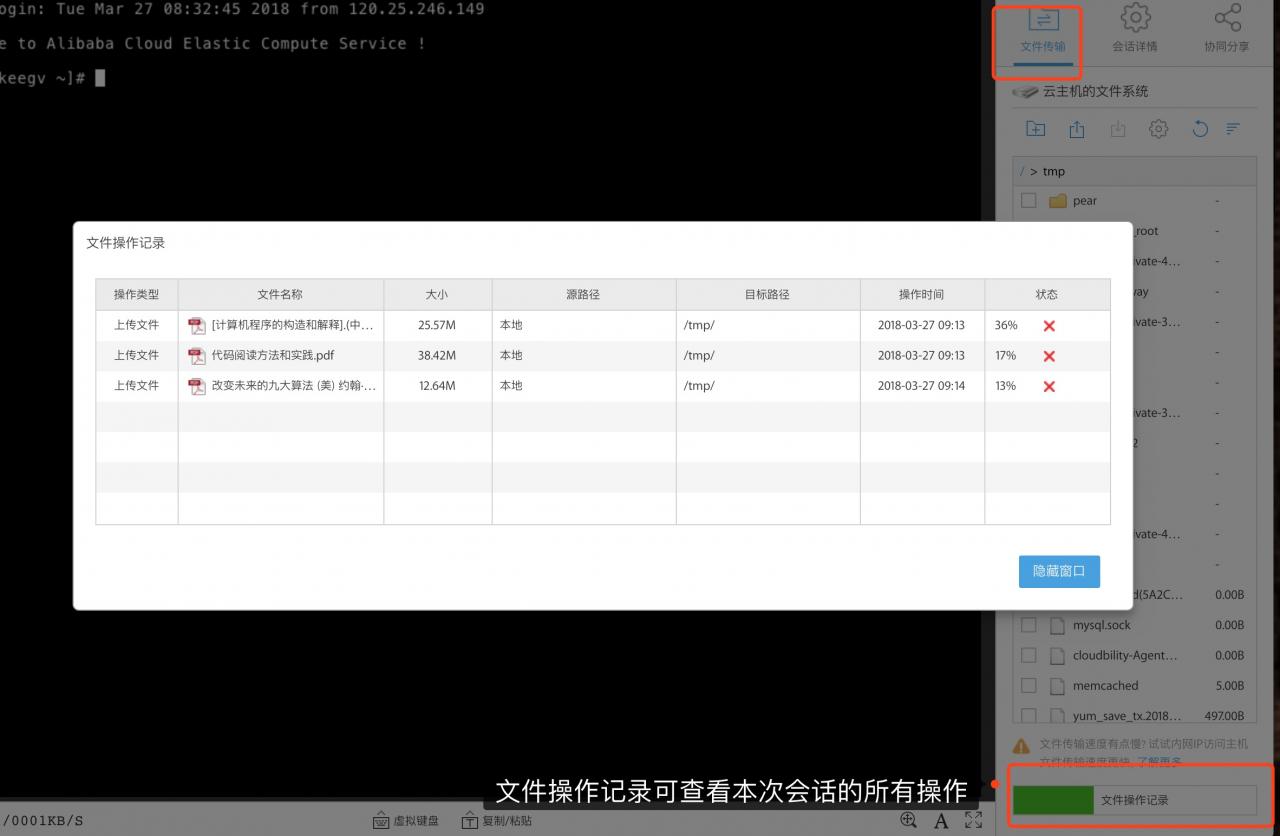Tick the checkbox beside cloudbility-Agent file
This screenshot has height=836, width=1280.
coord(1028,656)
